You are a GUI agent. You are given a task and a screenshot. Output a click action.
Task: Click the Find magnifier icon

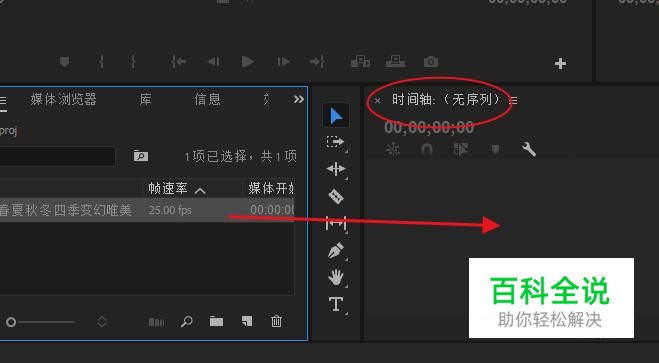point(187,322)
